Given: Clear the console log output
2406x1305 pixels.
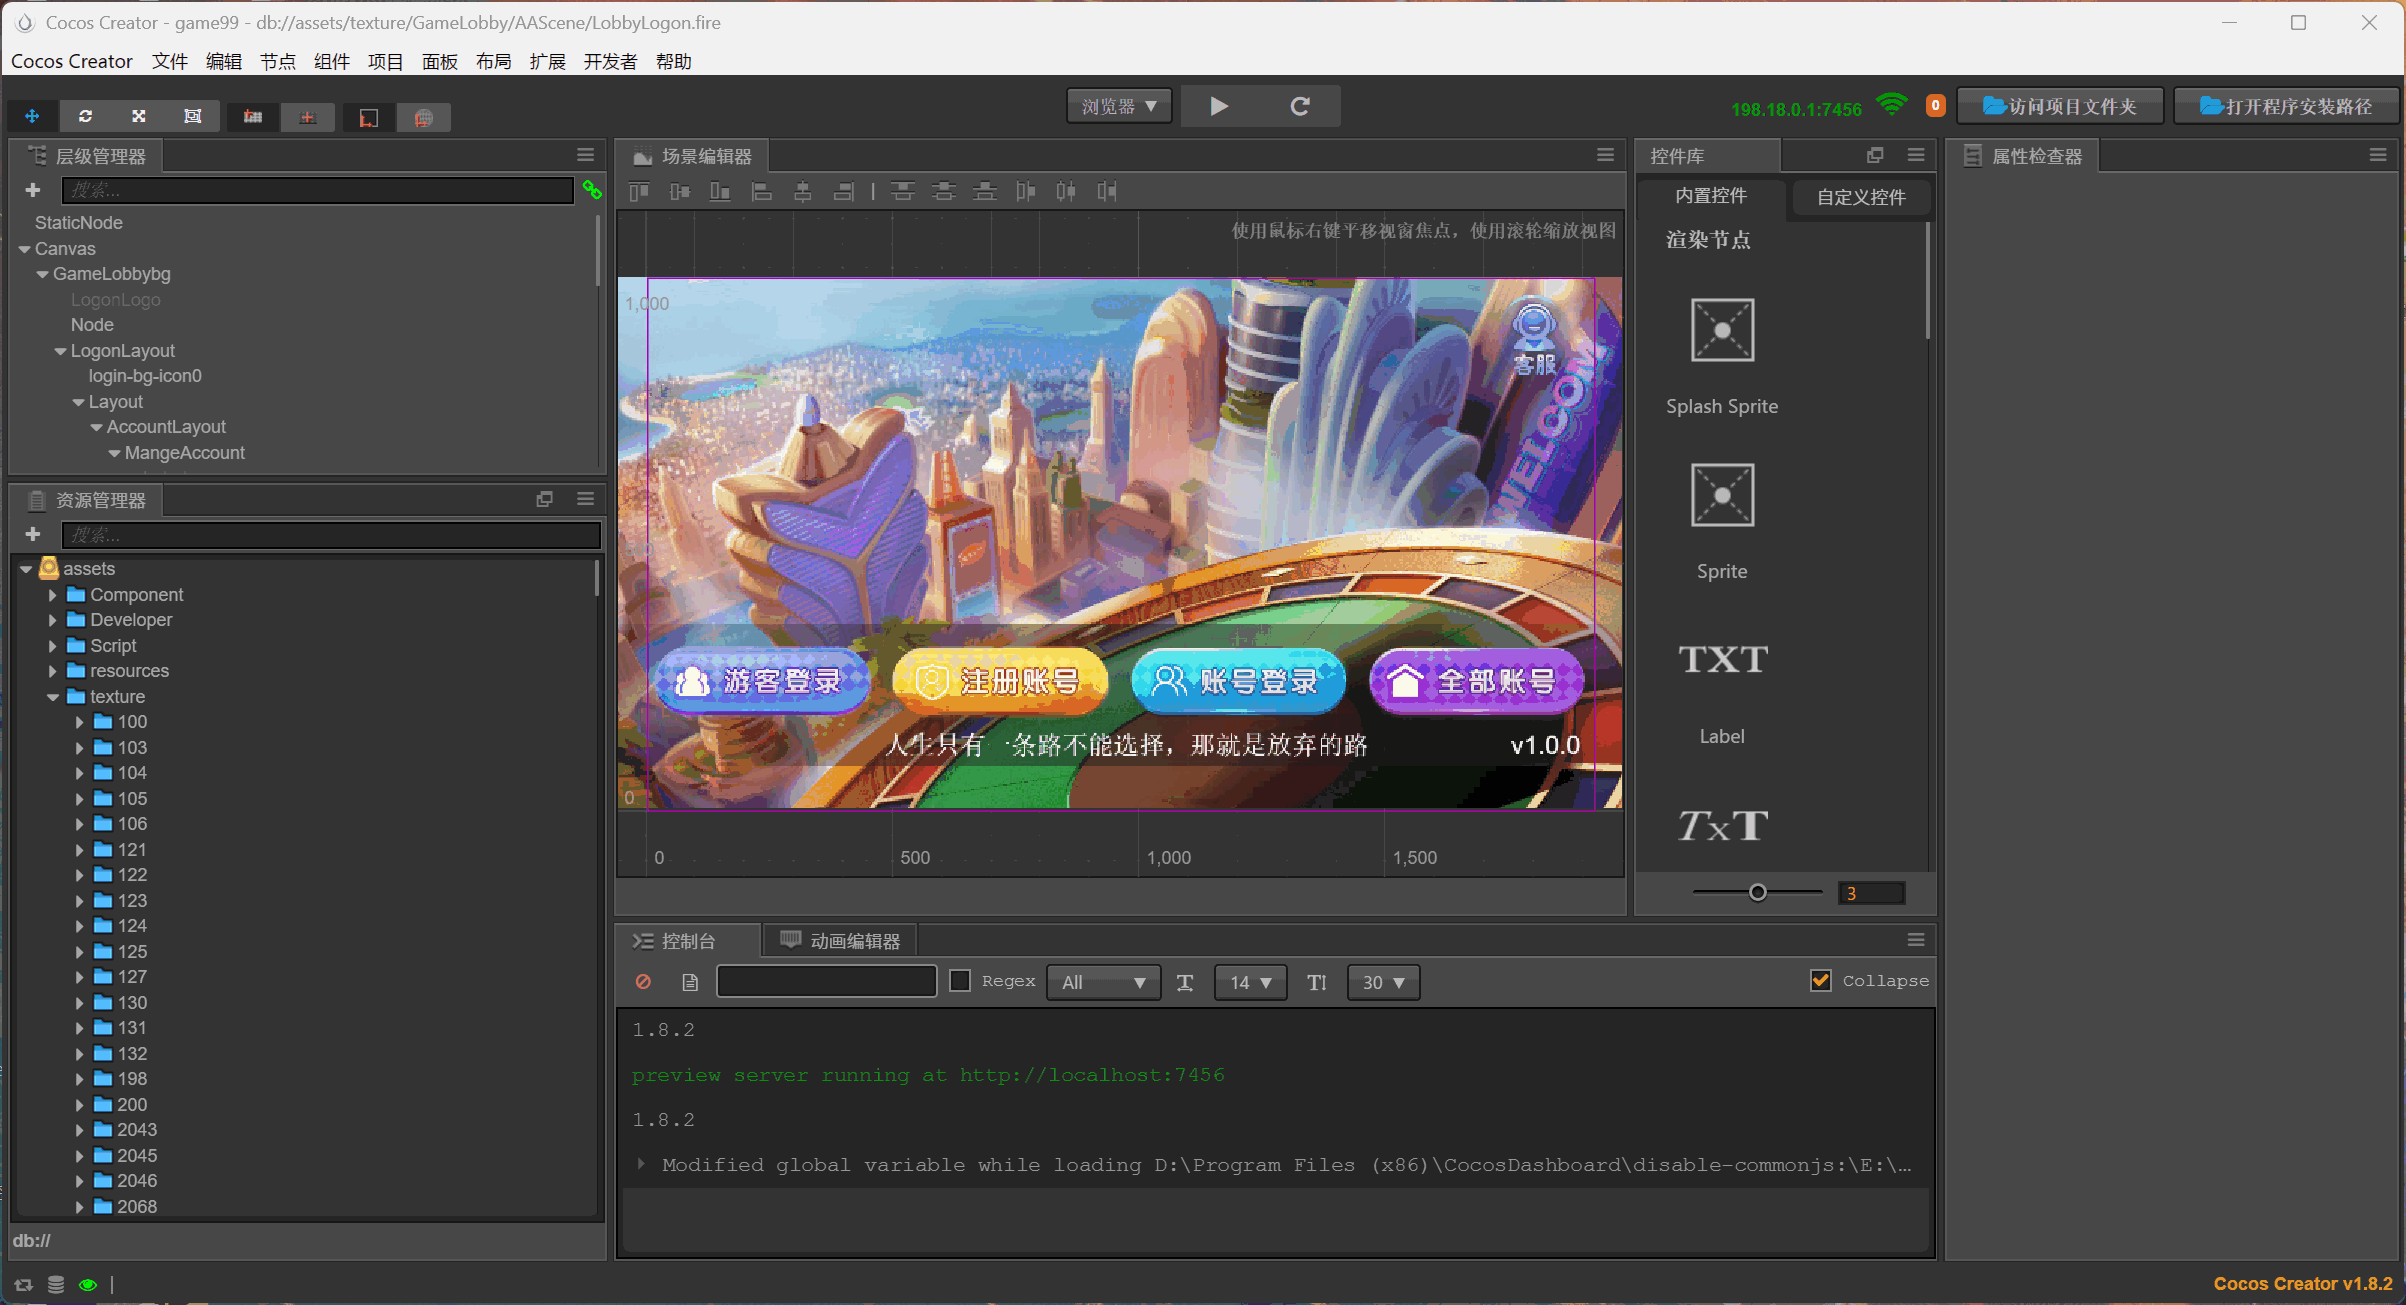Looking at the screenshot, I should (643, 982).
